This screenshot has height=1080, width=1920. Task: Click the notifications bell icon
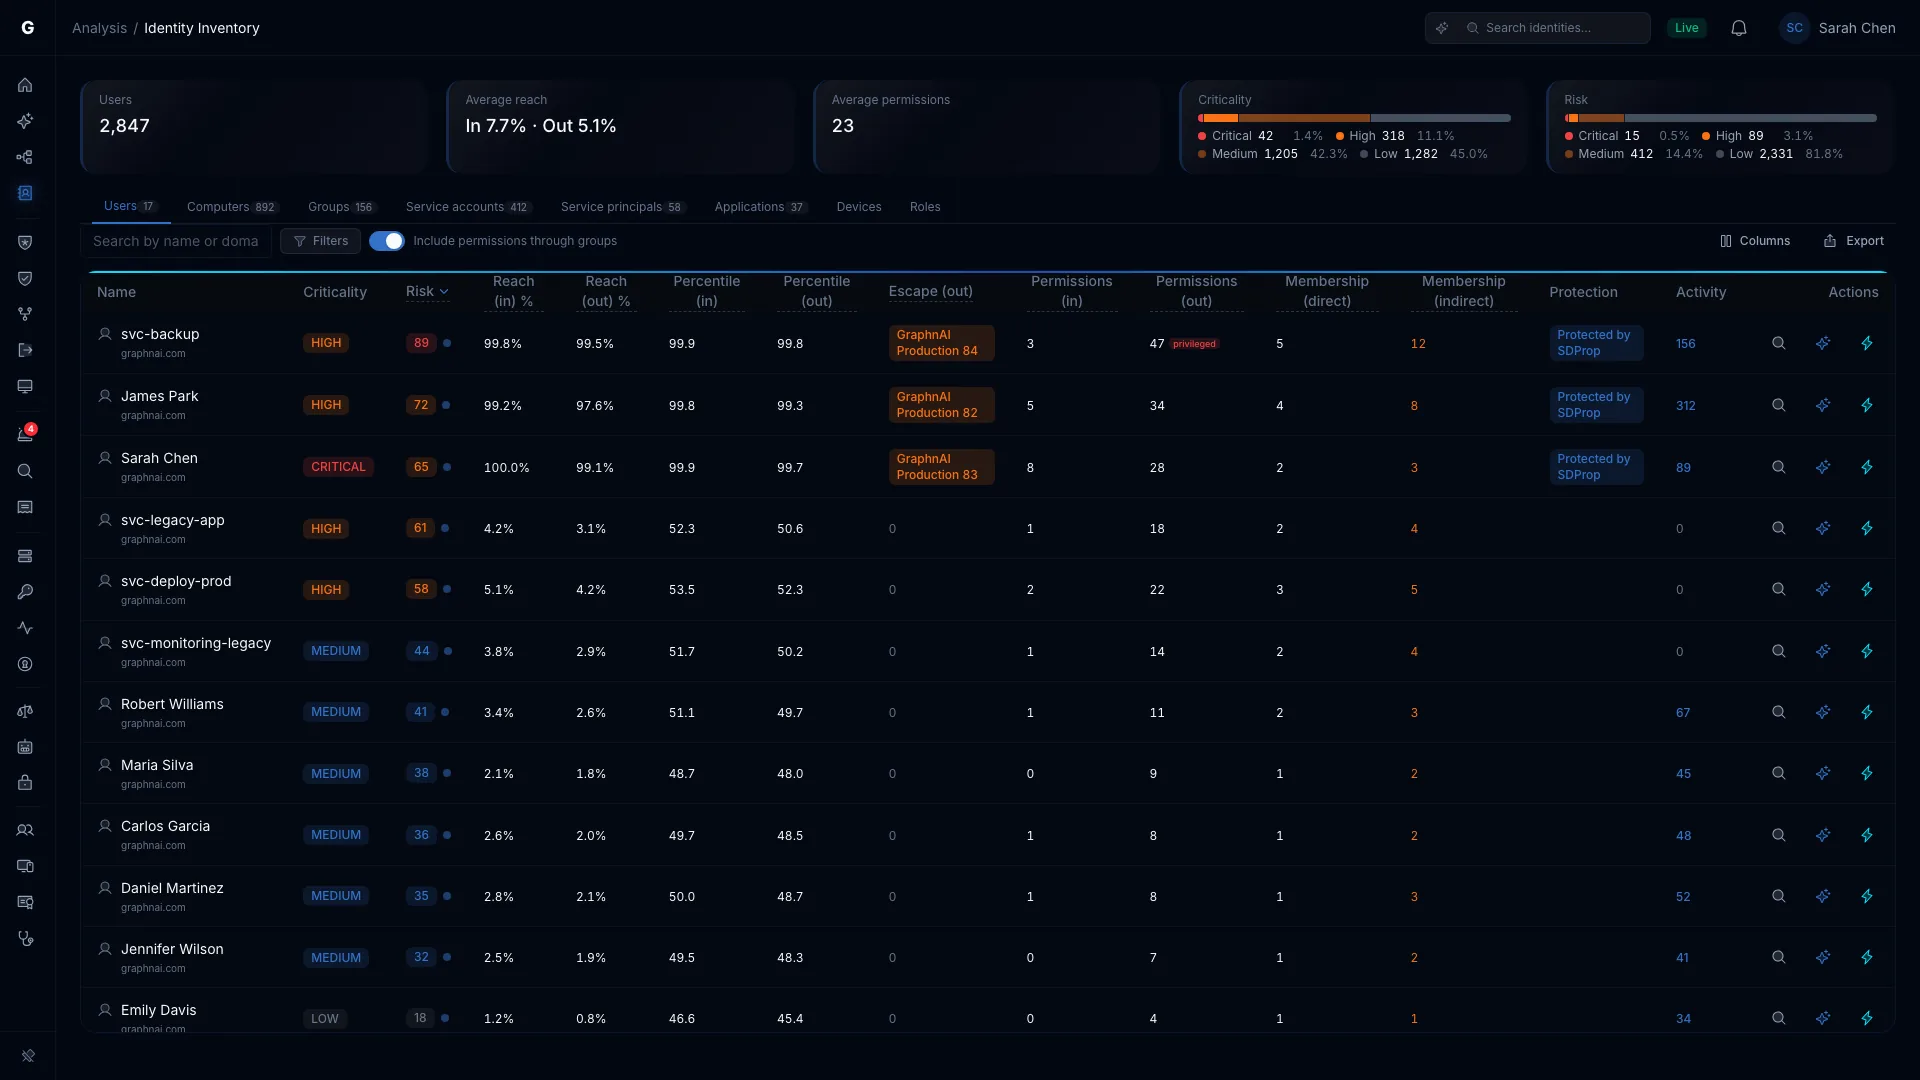coord(1739,28)
